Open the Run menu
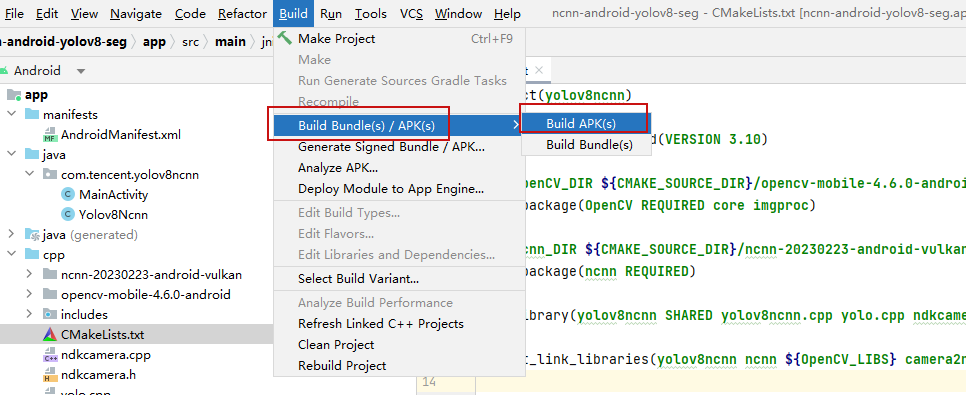 coord(331,14)
